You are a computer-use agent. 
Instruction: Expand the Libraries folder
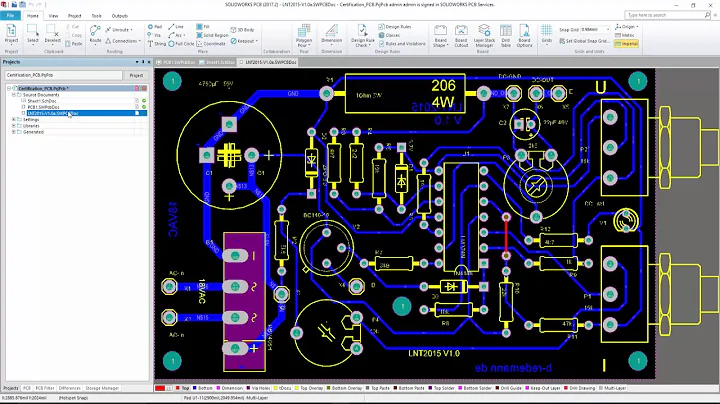pyautogui.click(x=13, y=125)
